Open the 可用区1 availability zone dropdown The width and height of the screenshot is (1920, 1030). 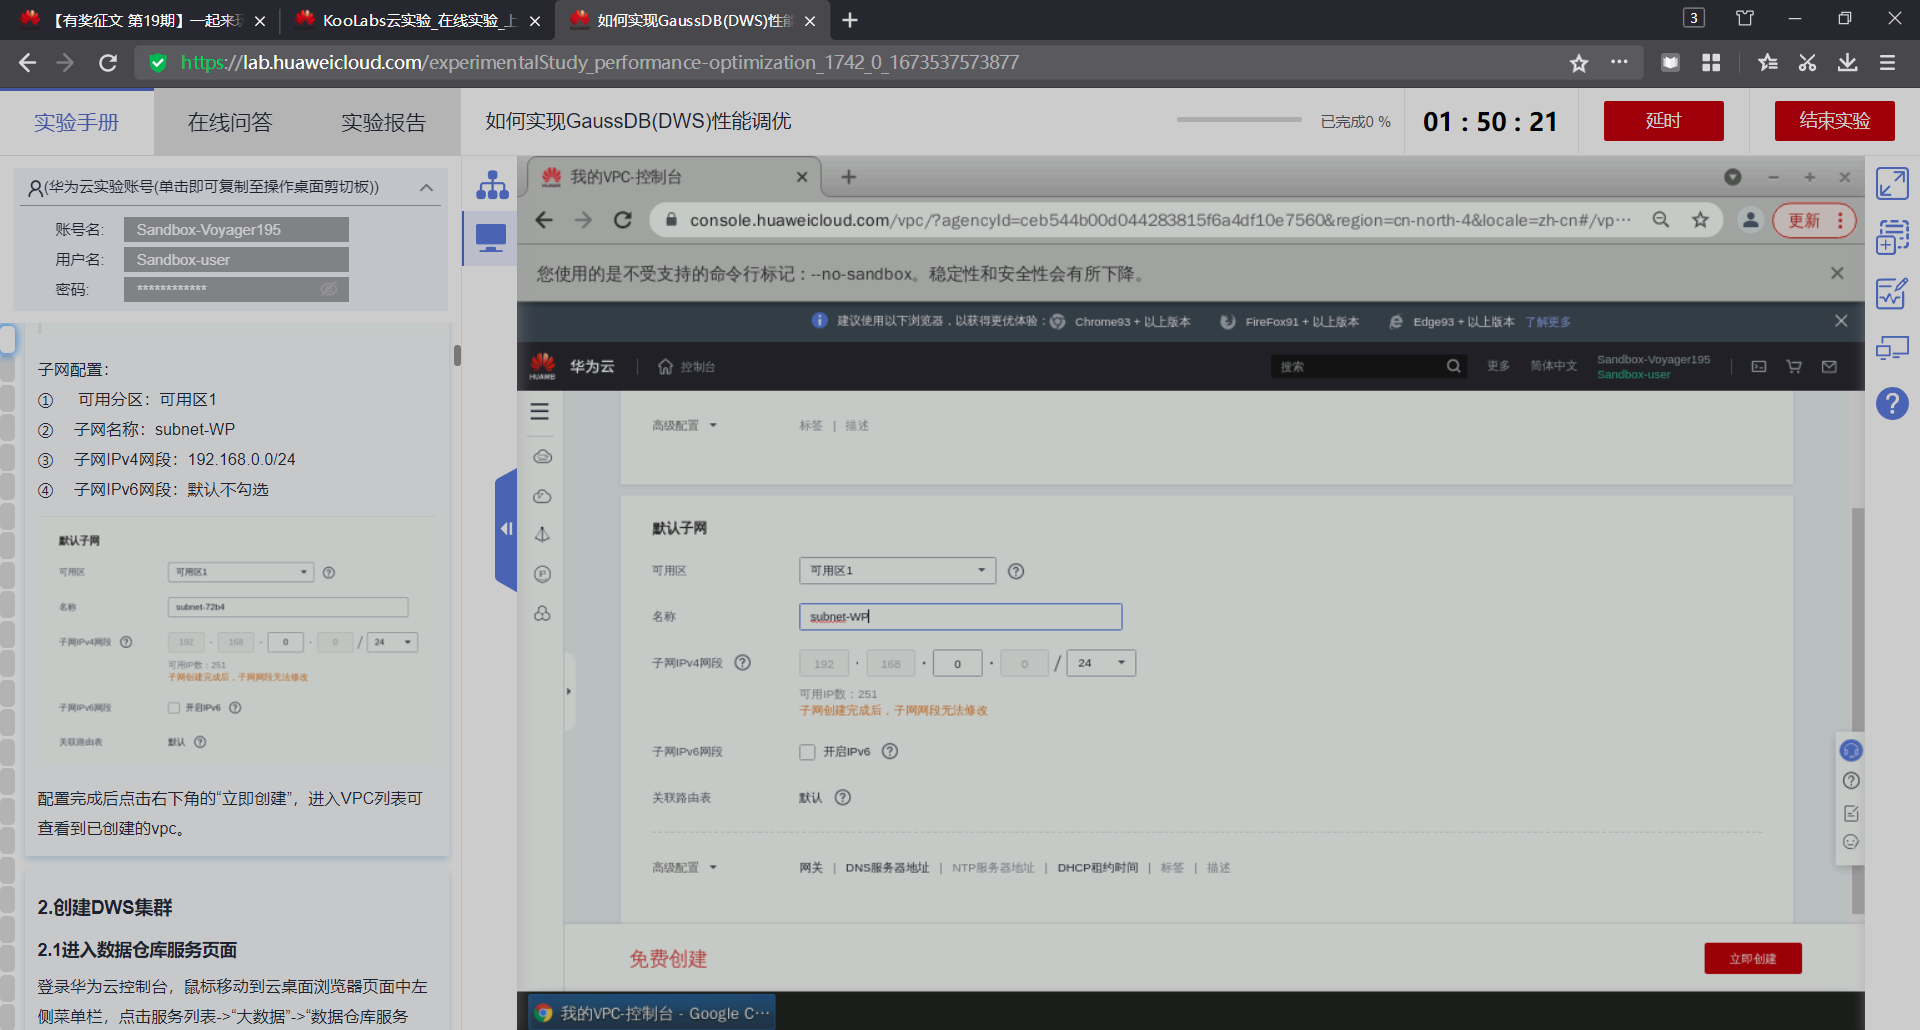[x=897, y=570]
